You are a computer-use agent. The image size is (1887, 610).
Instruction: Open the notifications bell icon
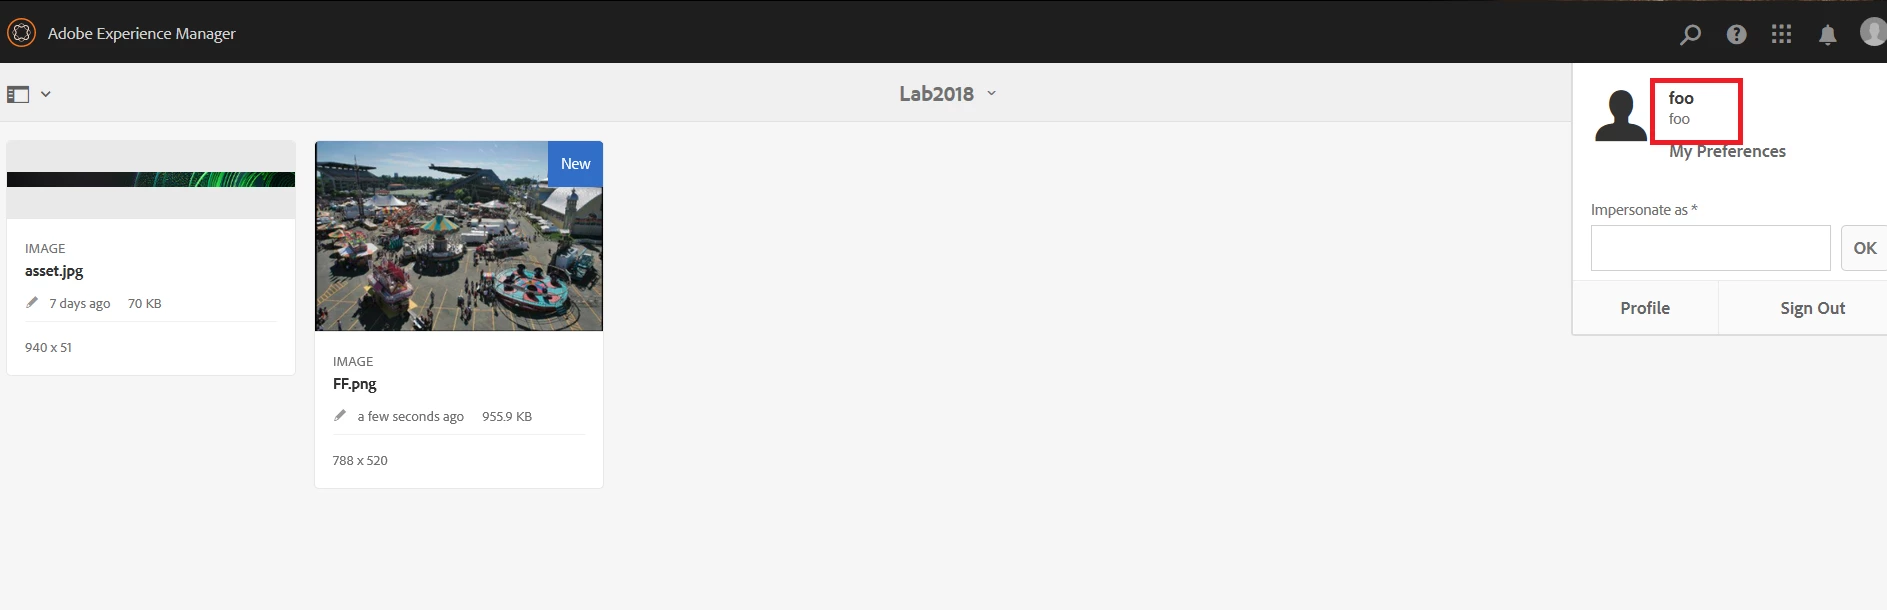click(x=1828, y=35)
